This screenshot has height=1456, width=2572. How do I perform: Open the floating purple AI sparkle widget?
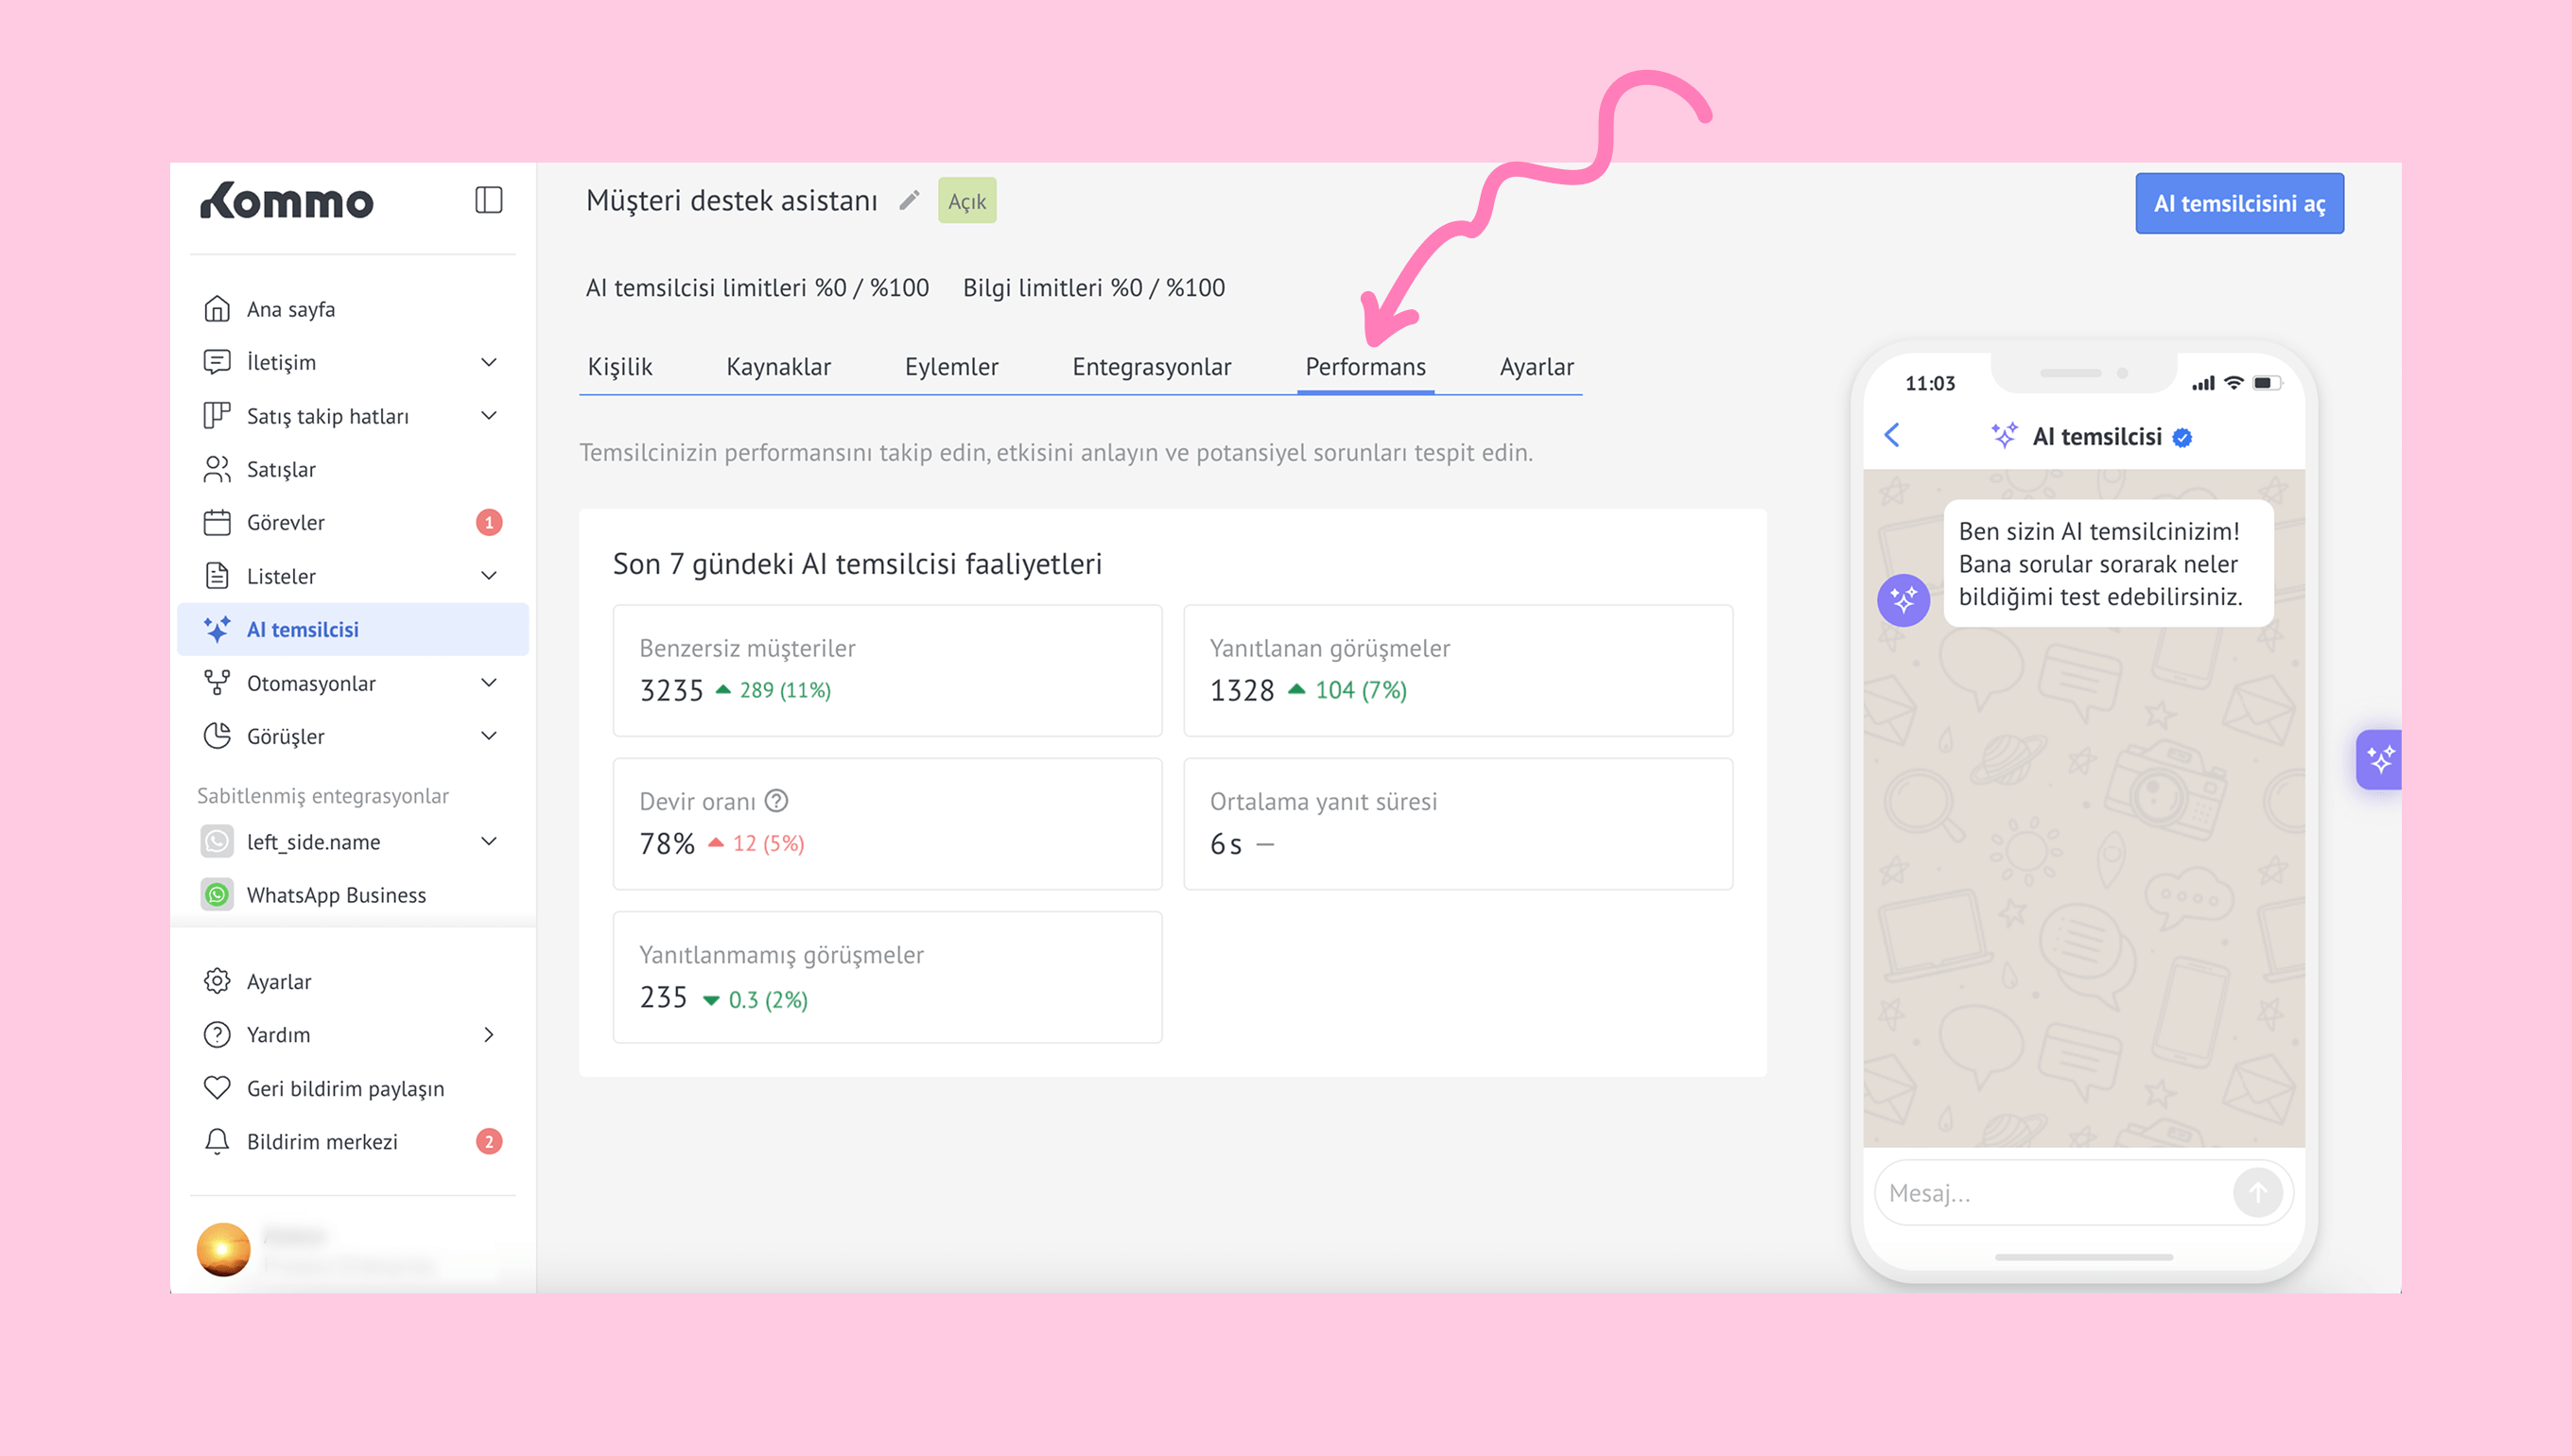tap(2380, 760)
